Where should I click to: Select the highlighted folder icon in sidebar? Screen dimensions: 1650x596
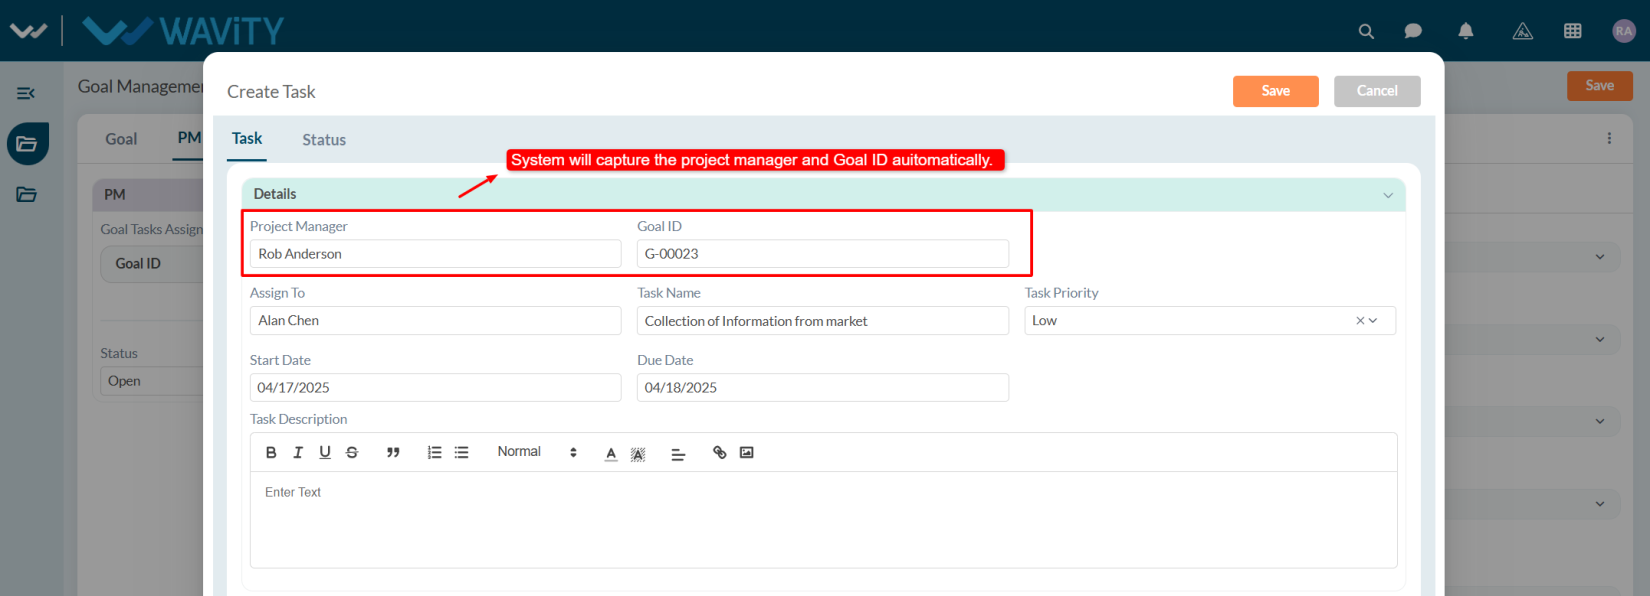pyautogui.click(x=28, y=144)
